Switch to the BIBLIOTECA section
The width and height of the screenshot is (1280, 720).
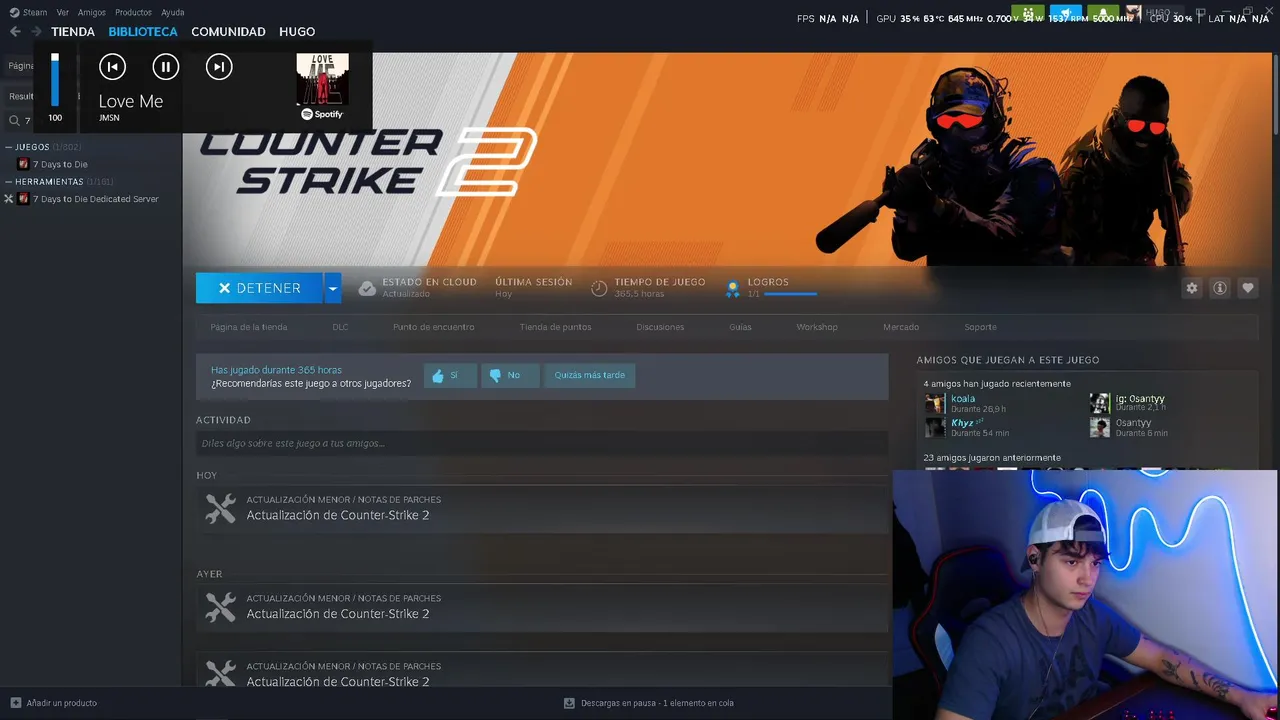pyautogui.click(x=143, y=32)
